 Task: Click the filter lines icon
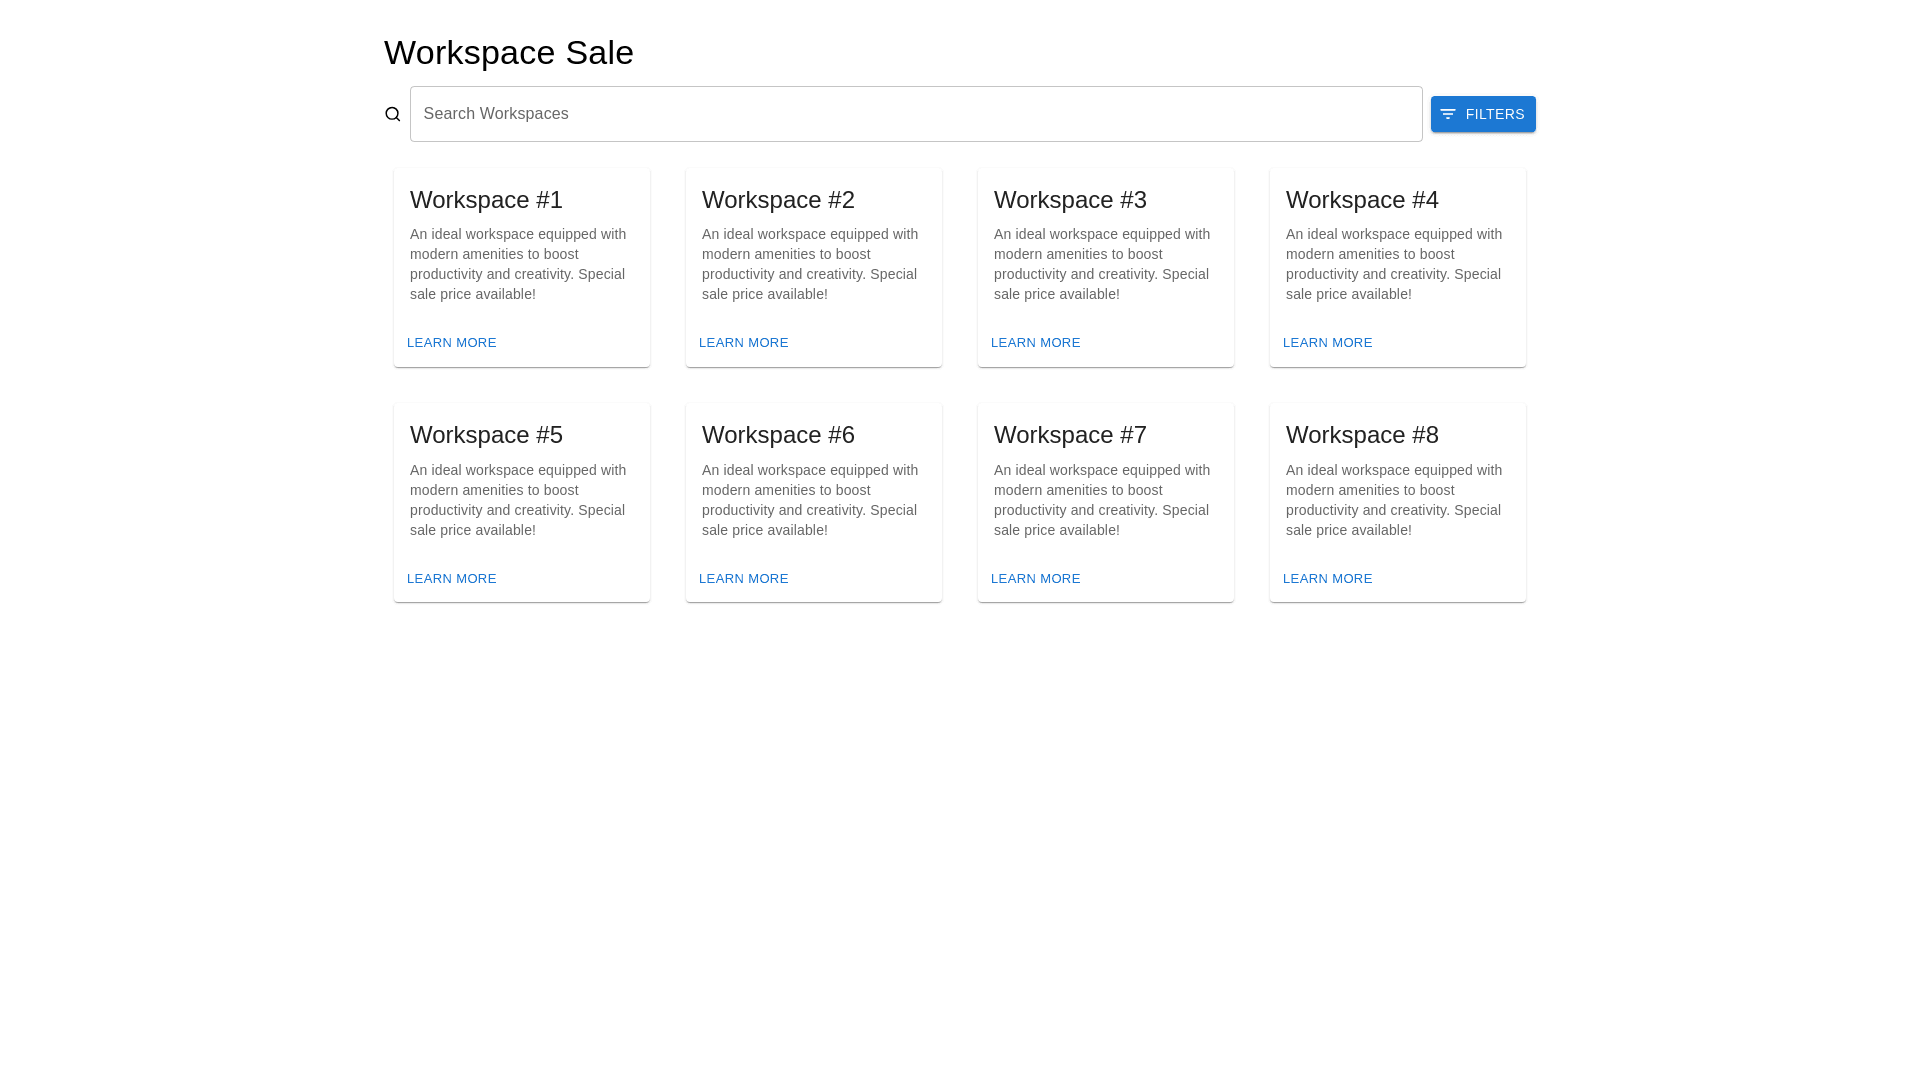pos(1447,114)
